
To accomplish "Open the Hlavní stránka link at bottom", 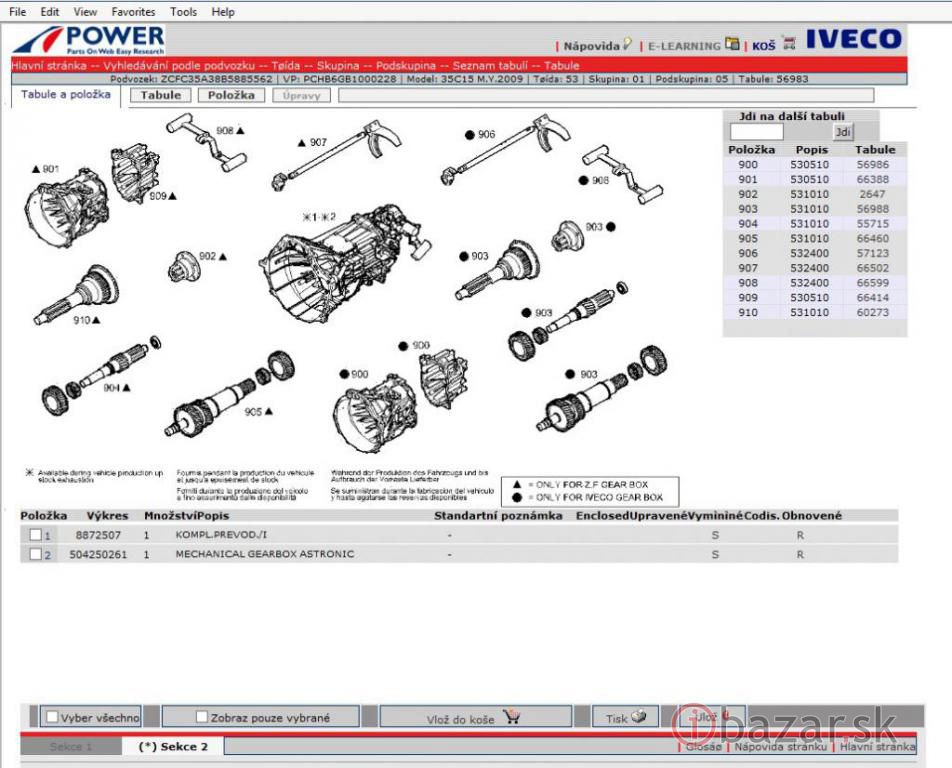I will 877,746.
